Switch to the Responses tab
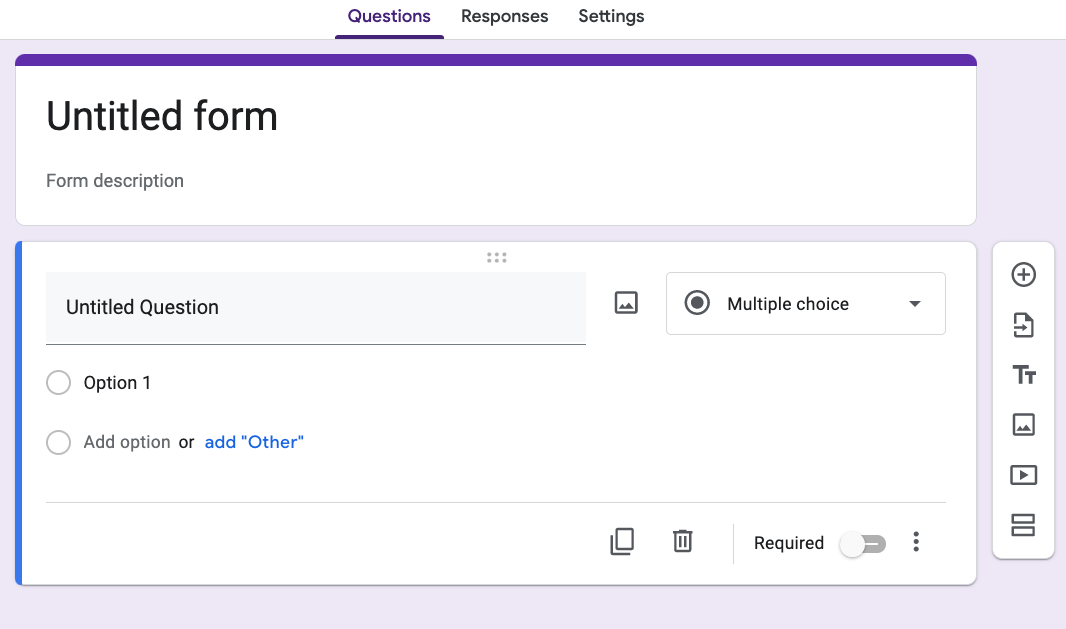Image resolution: width=1066 pixels, height=629 pixels. click(x=504, y=17)
